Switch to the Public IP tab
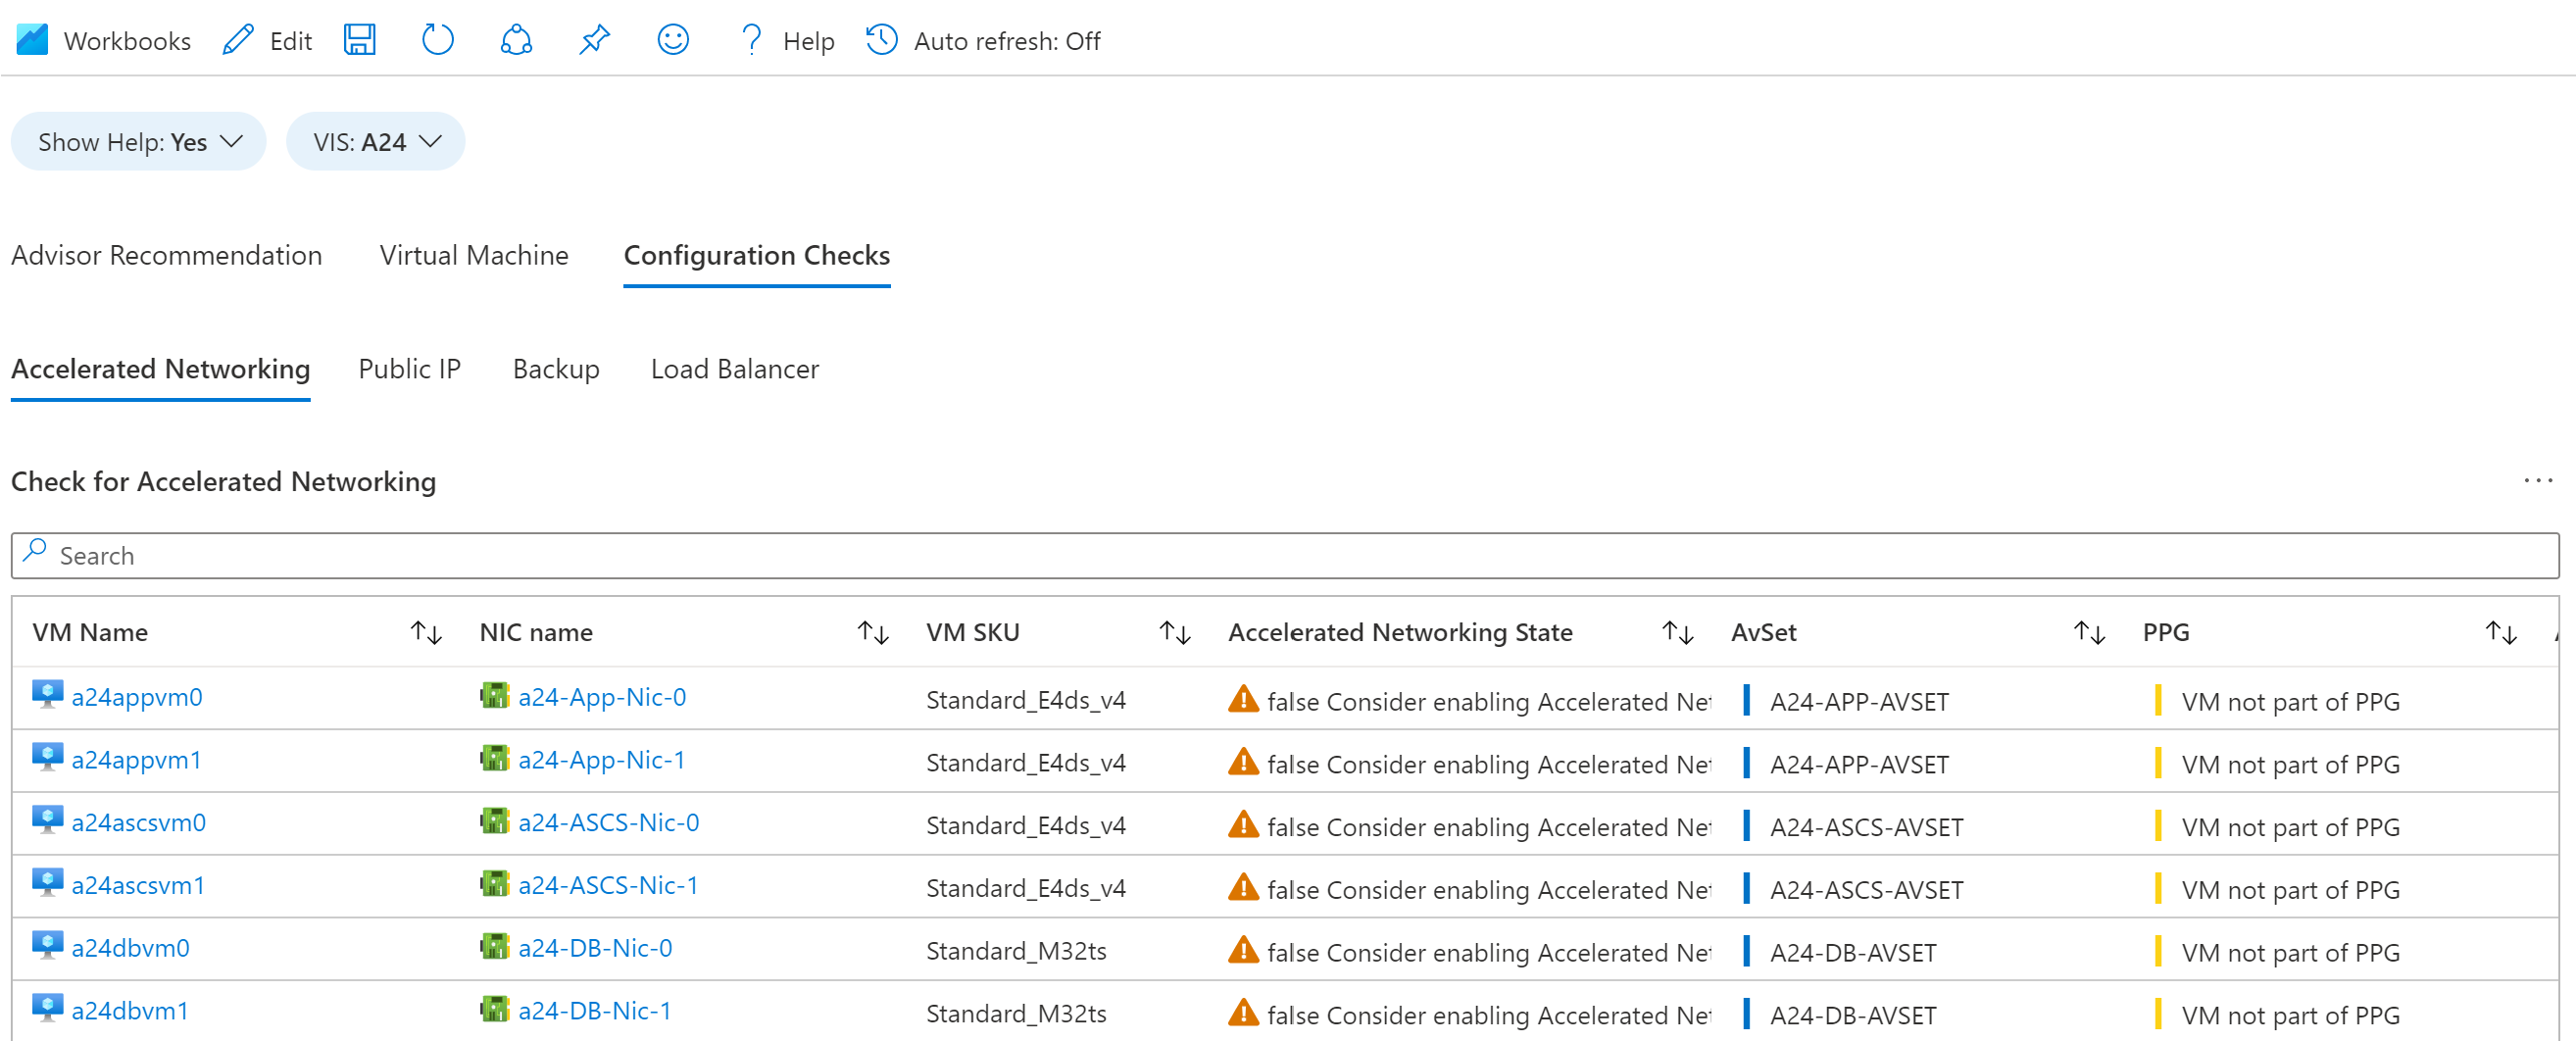 (409, 369)
